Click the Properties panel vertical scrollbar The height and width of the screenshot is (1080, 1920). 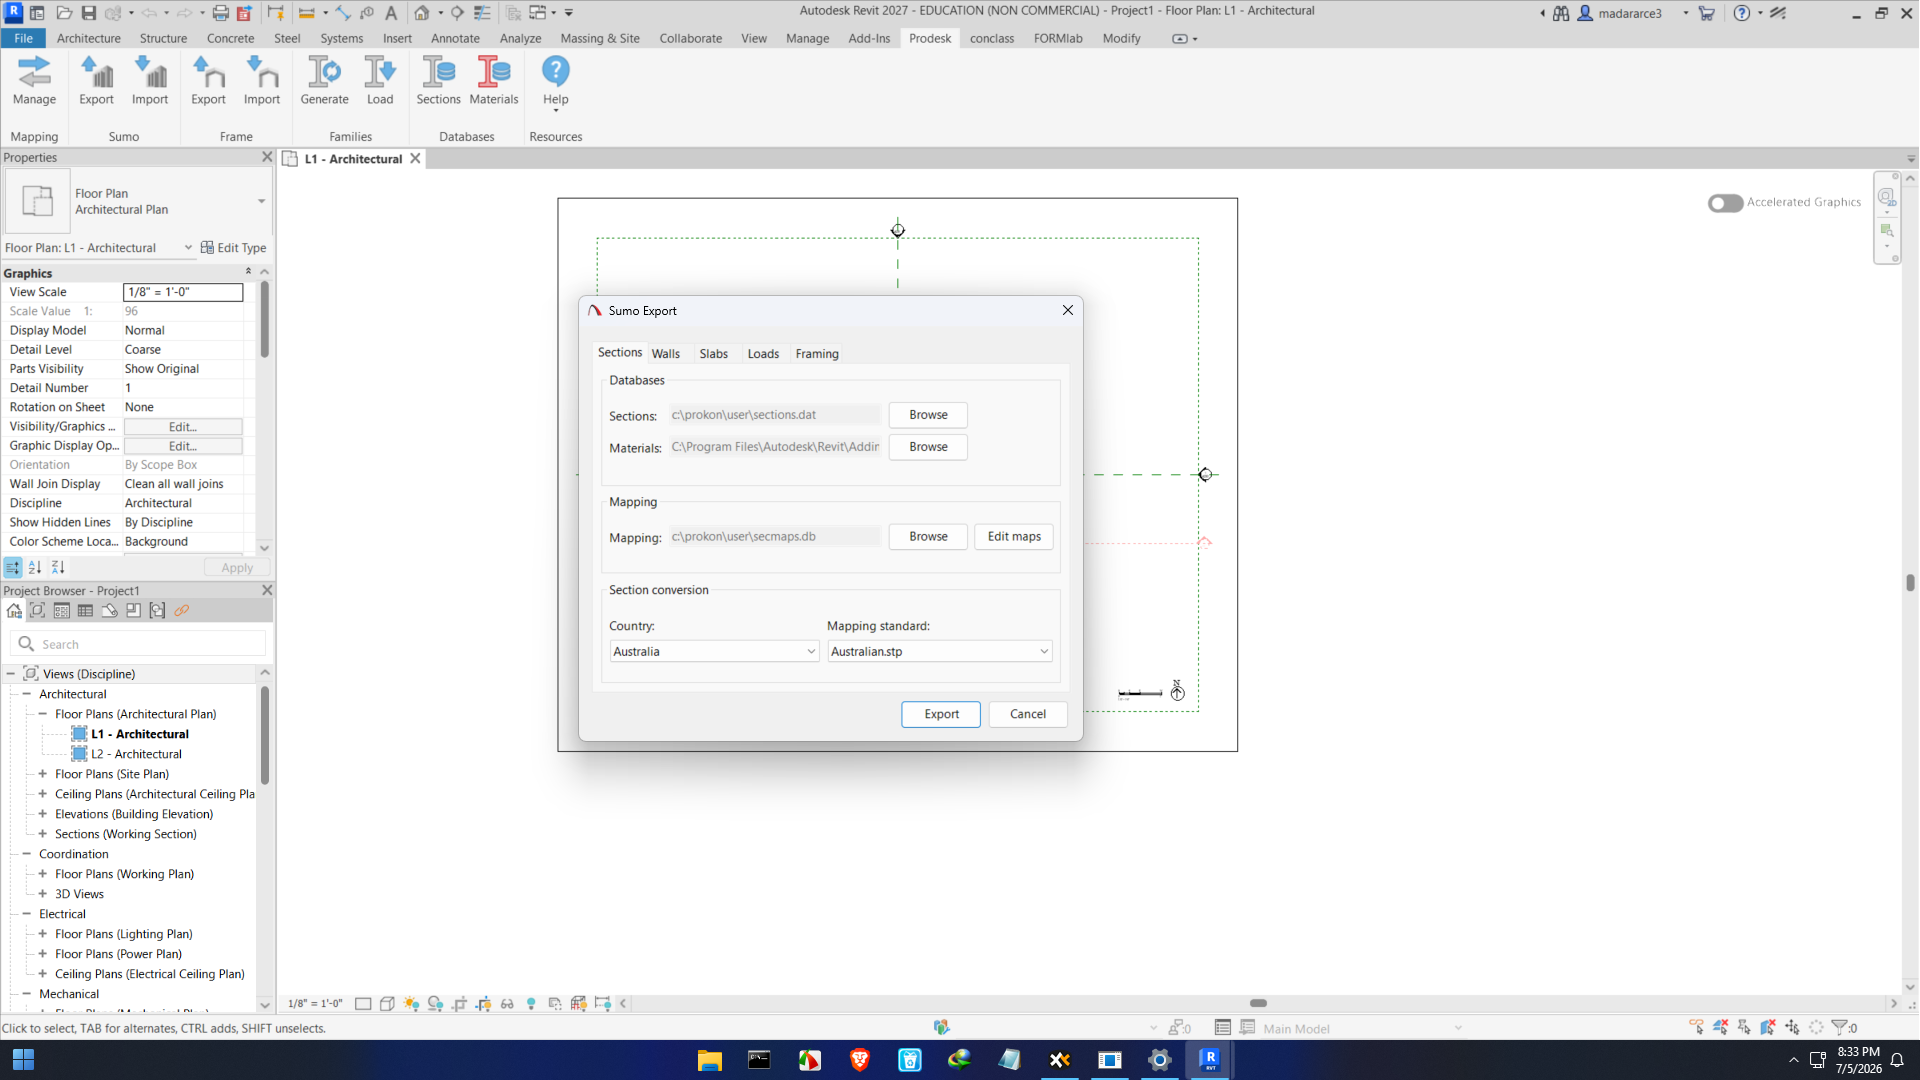(x=264, y=320)
